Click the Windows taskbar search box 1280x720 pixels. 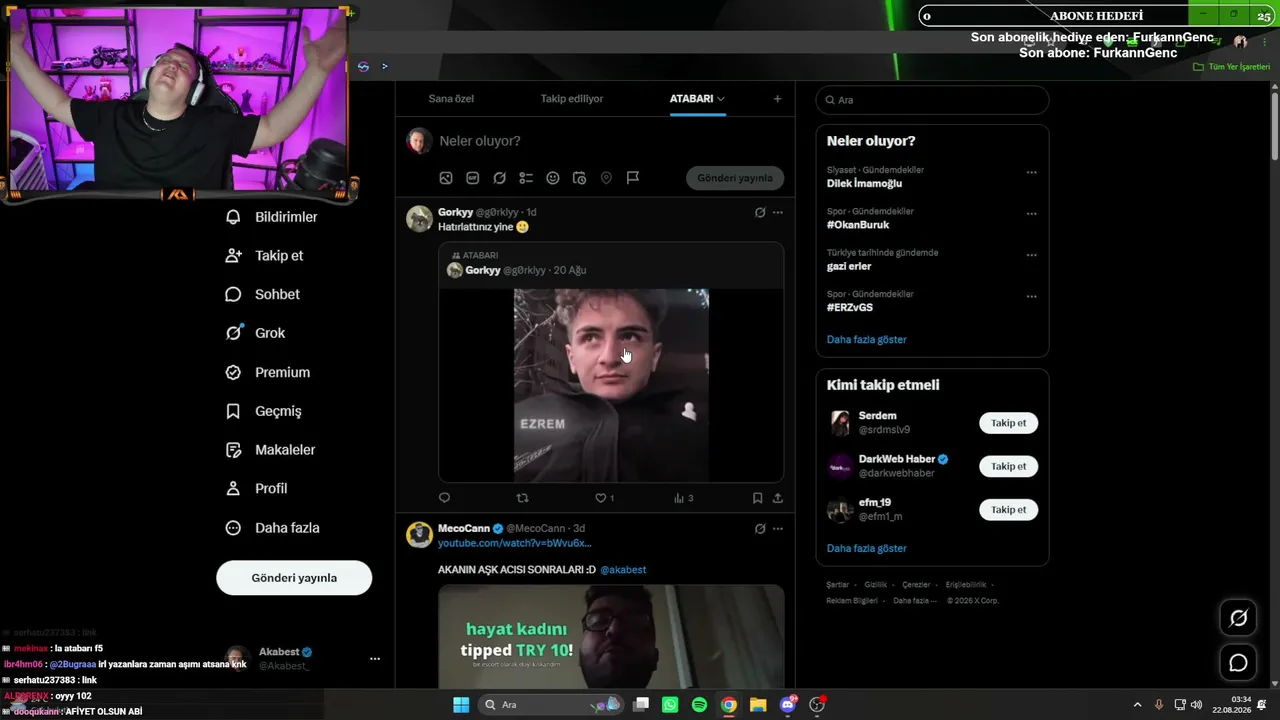[550, 705]
